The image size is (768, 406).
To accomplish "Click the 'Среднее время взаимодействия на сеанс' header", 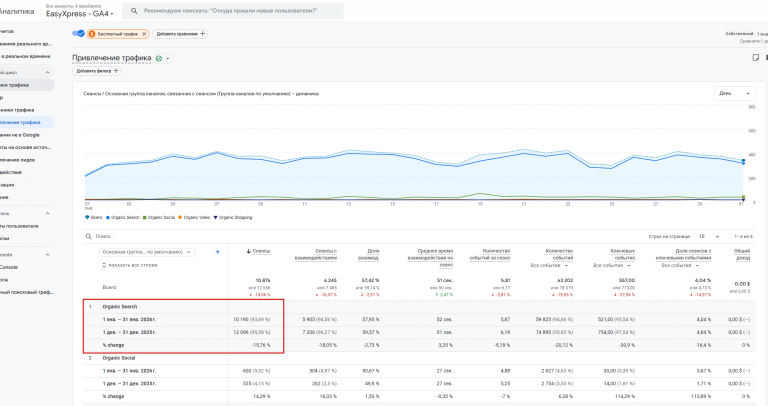I will click(x=430, y=258).
